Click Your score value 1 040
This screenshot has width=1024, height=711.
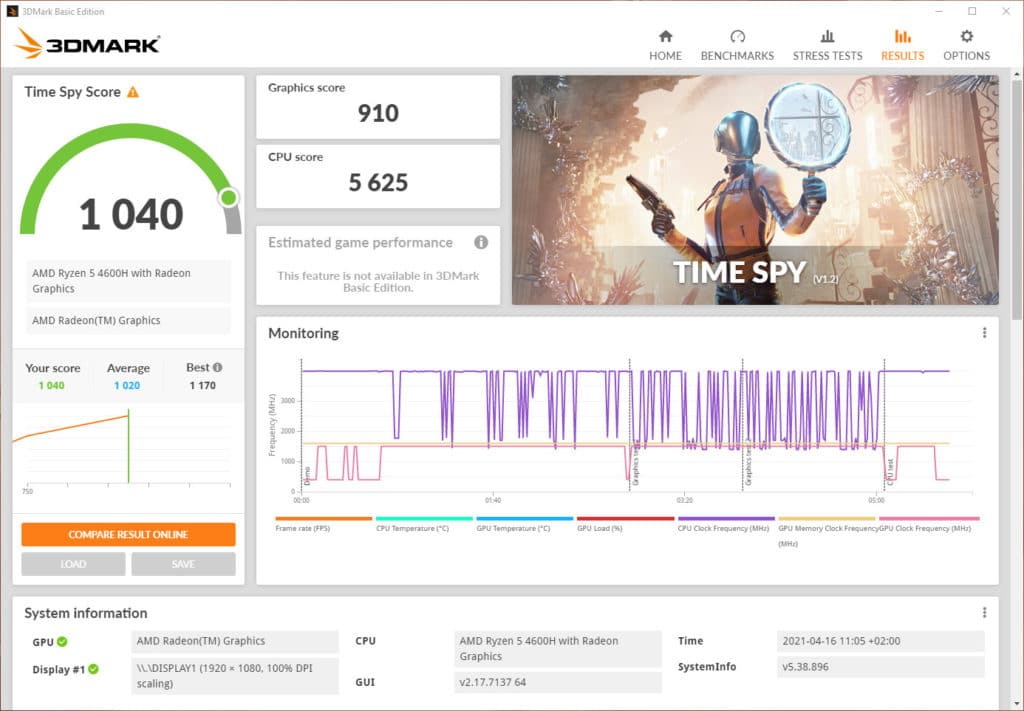[52, 385]
